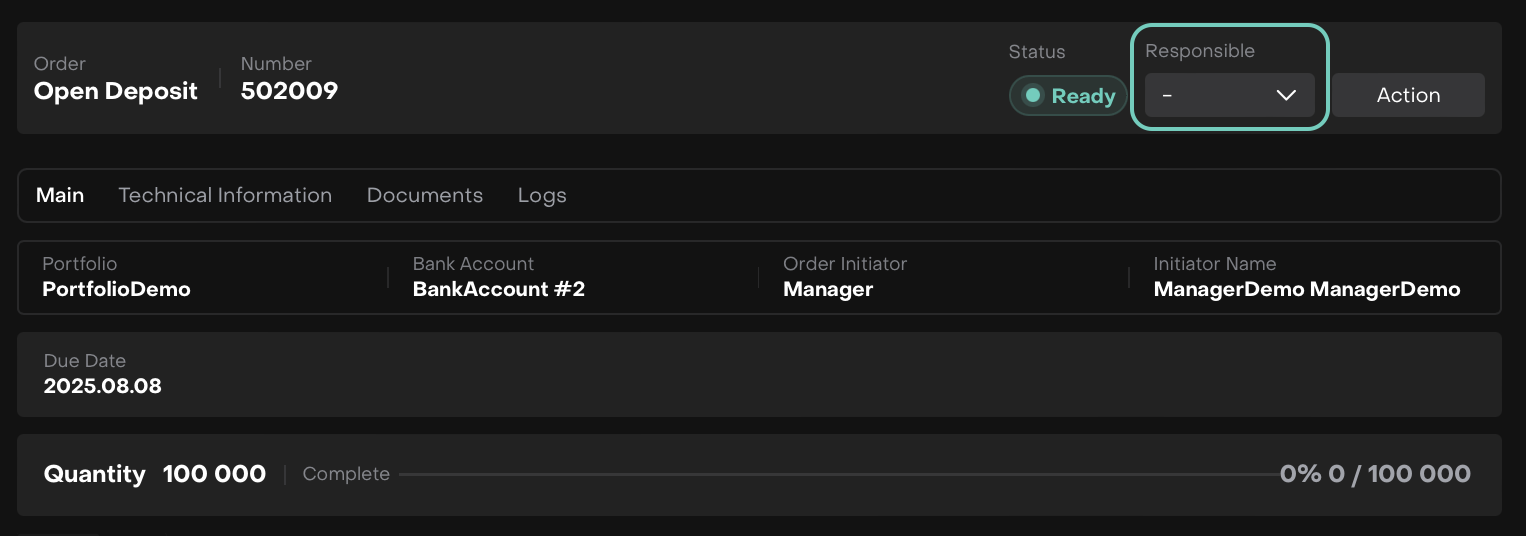Viewport: 1526px width, 536px height.
Task: Go to the Documents tab
Action: (425, 195)
